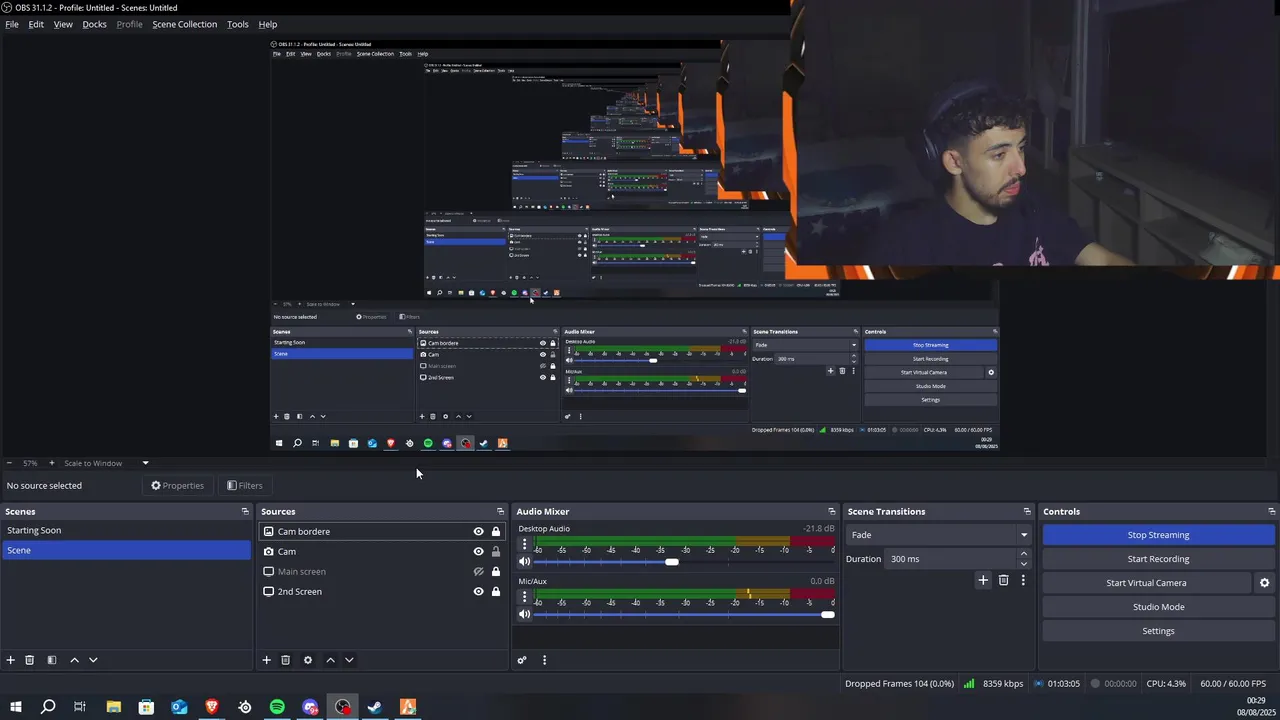Pop out the Controls dock icon
The image size is (1280, 720).
click(x=1272, y=511)
